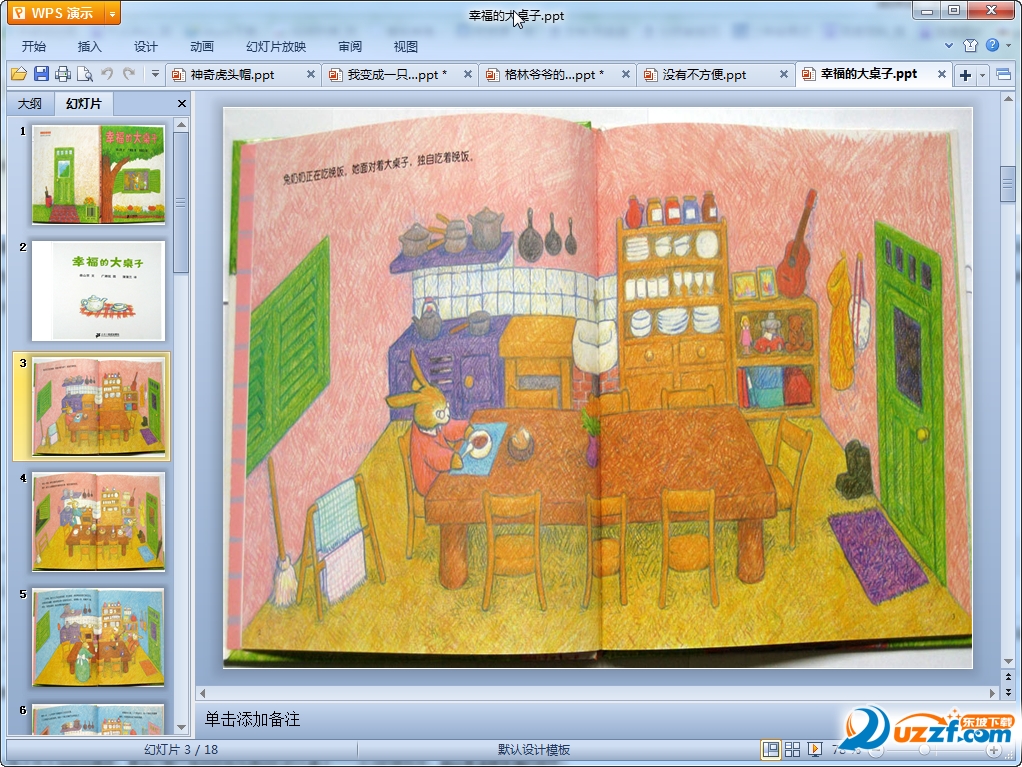Collapse the ribbon with the chevron arrow

[x=949, y=46]
